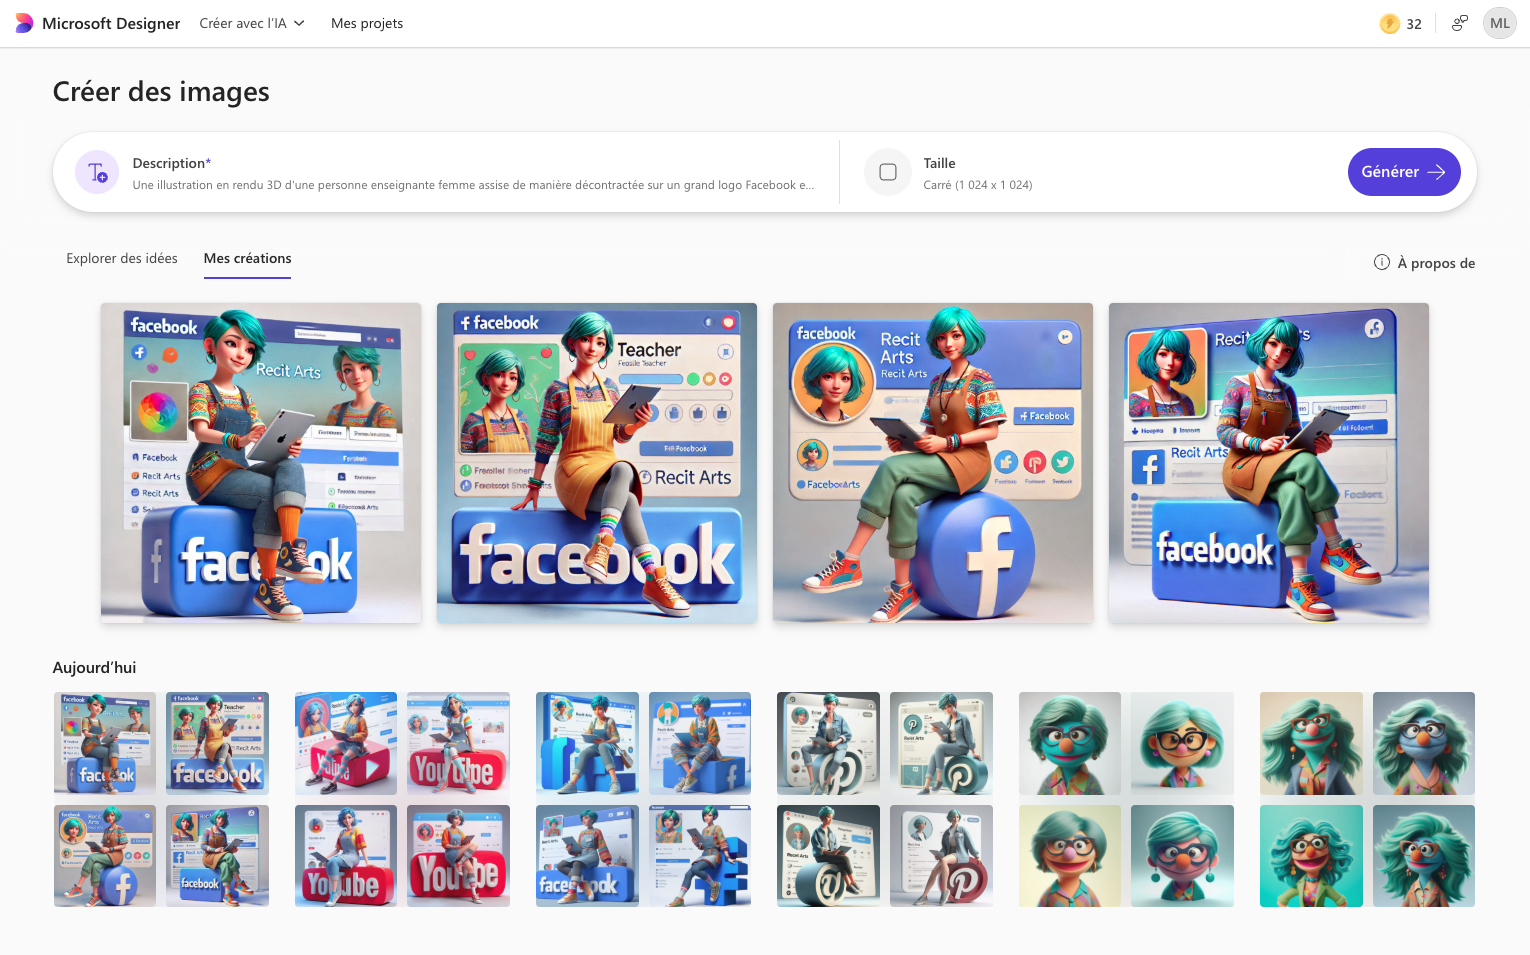Screen dimensions: 1530x955
Task: Click the text prompt icon beside Description
Action: tap(97, 172)
